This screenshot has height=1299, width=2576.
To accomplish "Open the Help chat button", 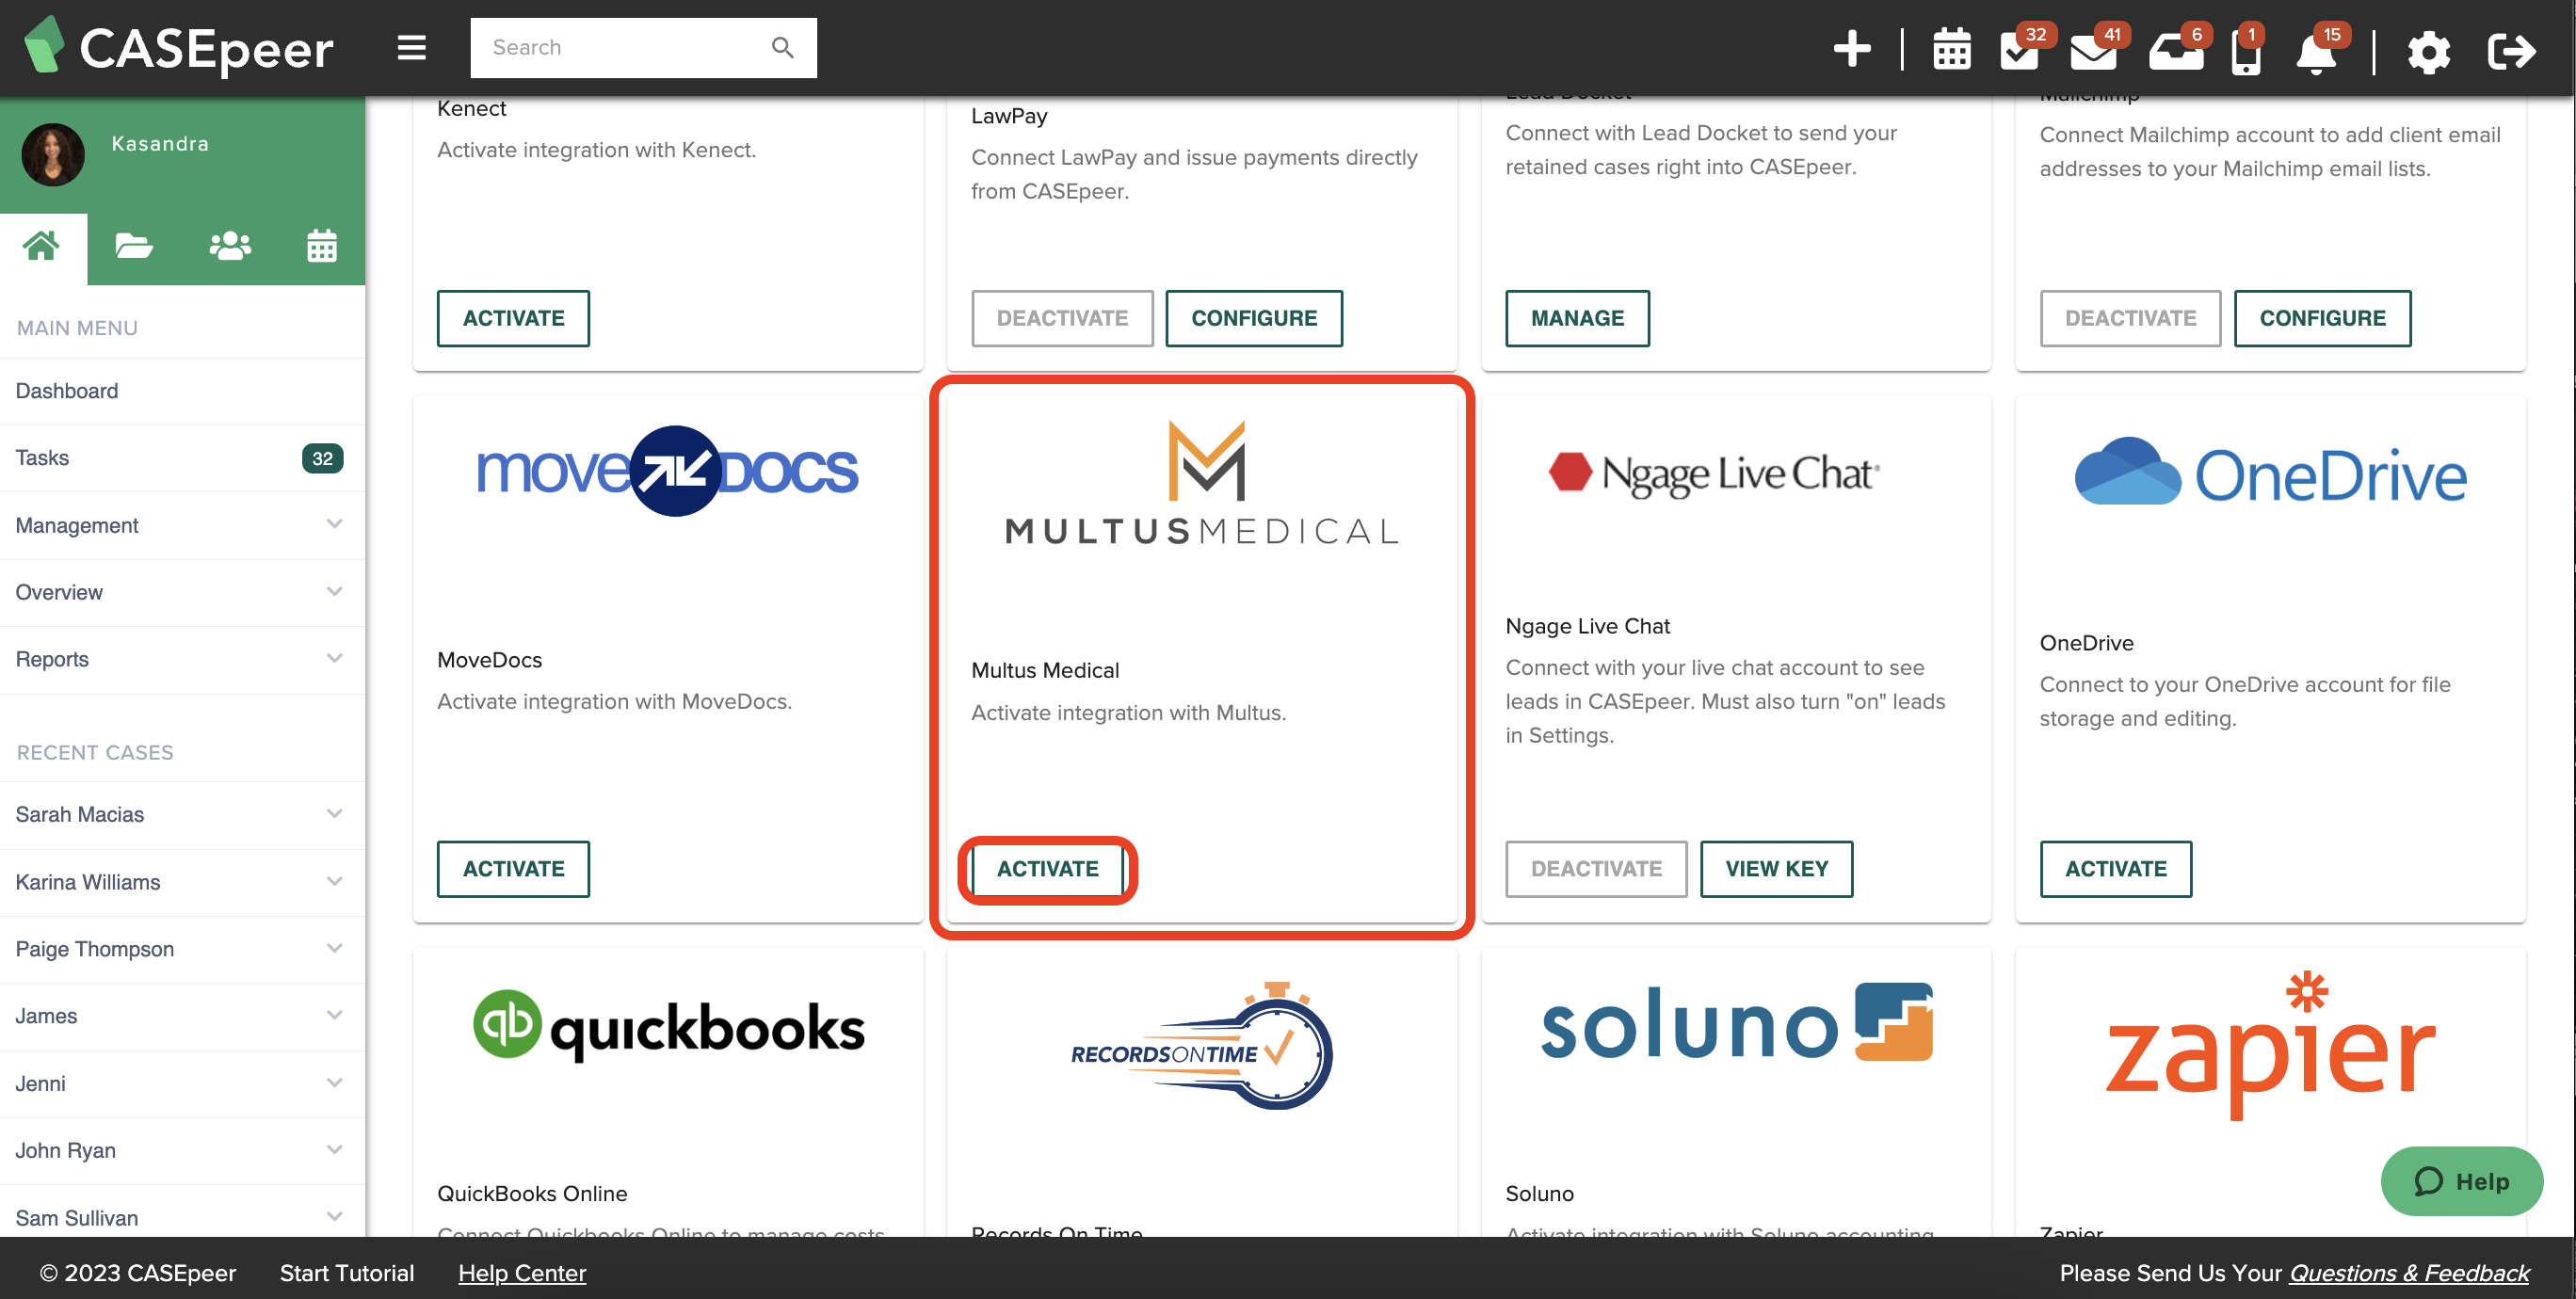I will point(2462,1182).
